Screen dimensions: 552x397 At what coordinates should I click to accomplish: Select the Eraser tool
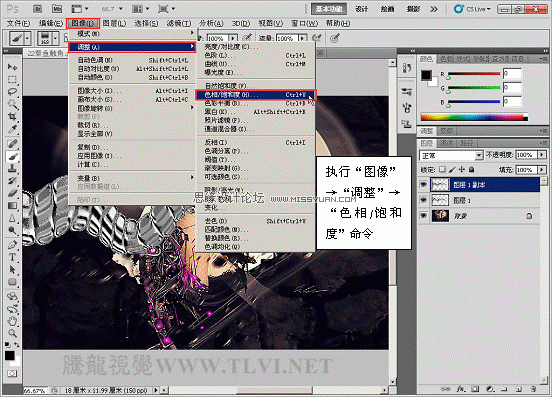[12, 193]
